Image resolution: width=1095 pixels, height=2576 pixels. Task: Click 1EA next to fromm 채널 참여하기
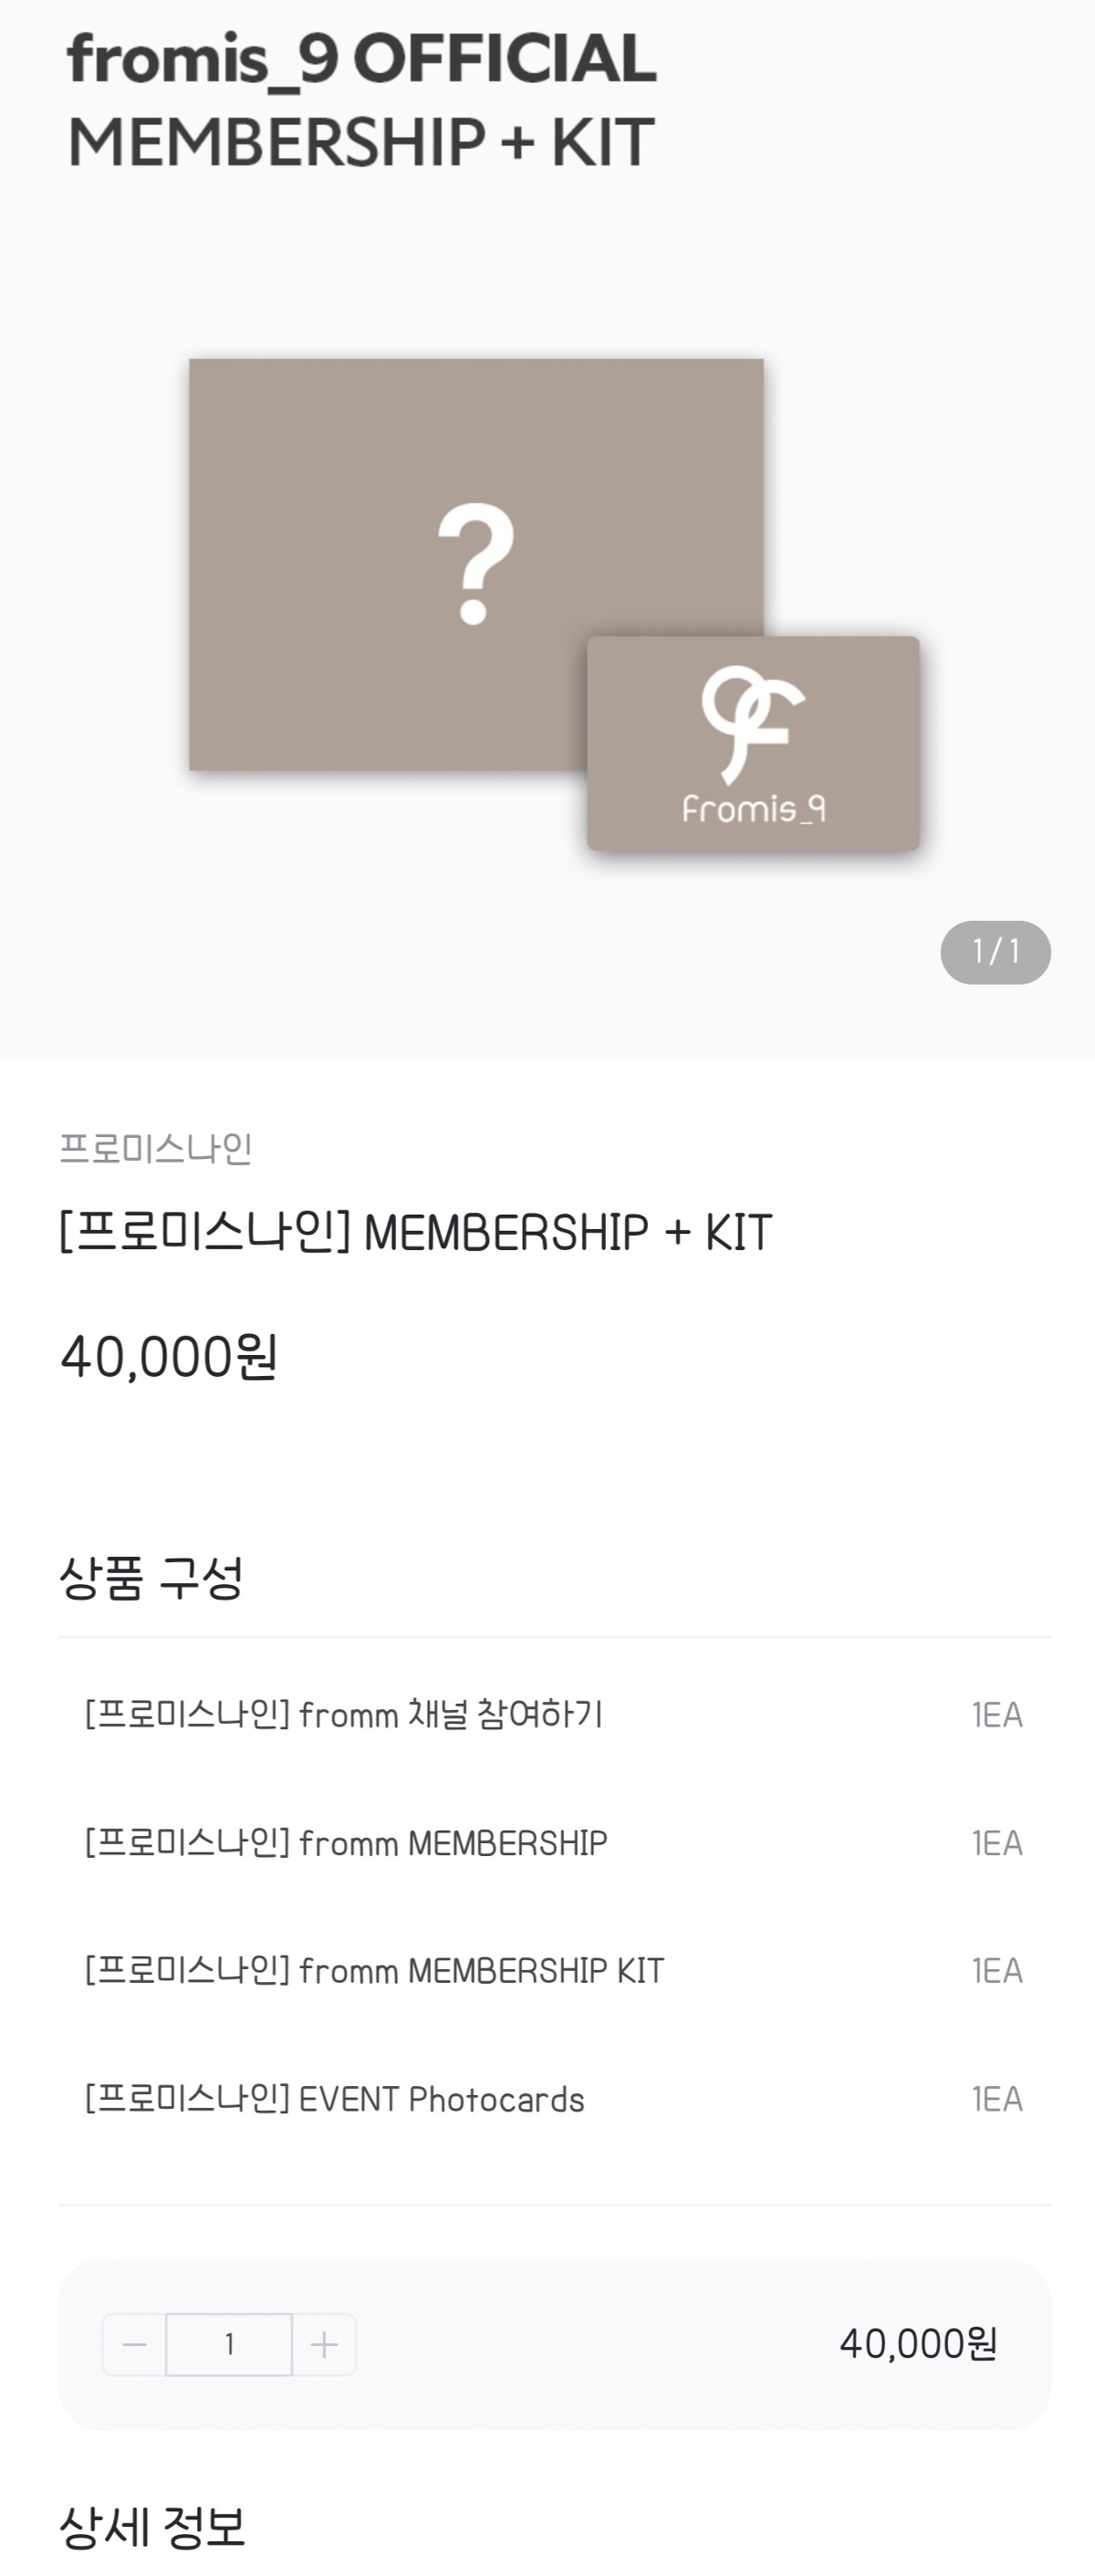point(997,1714)
